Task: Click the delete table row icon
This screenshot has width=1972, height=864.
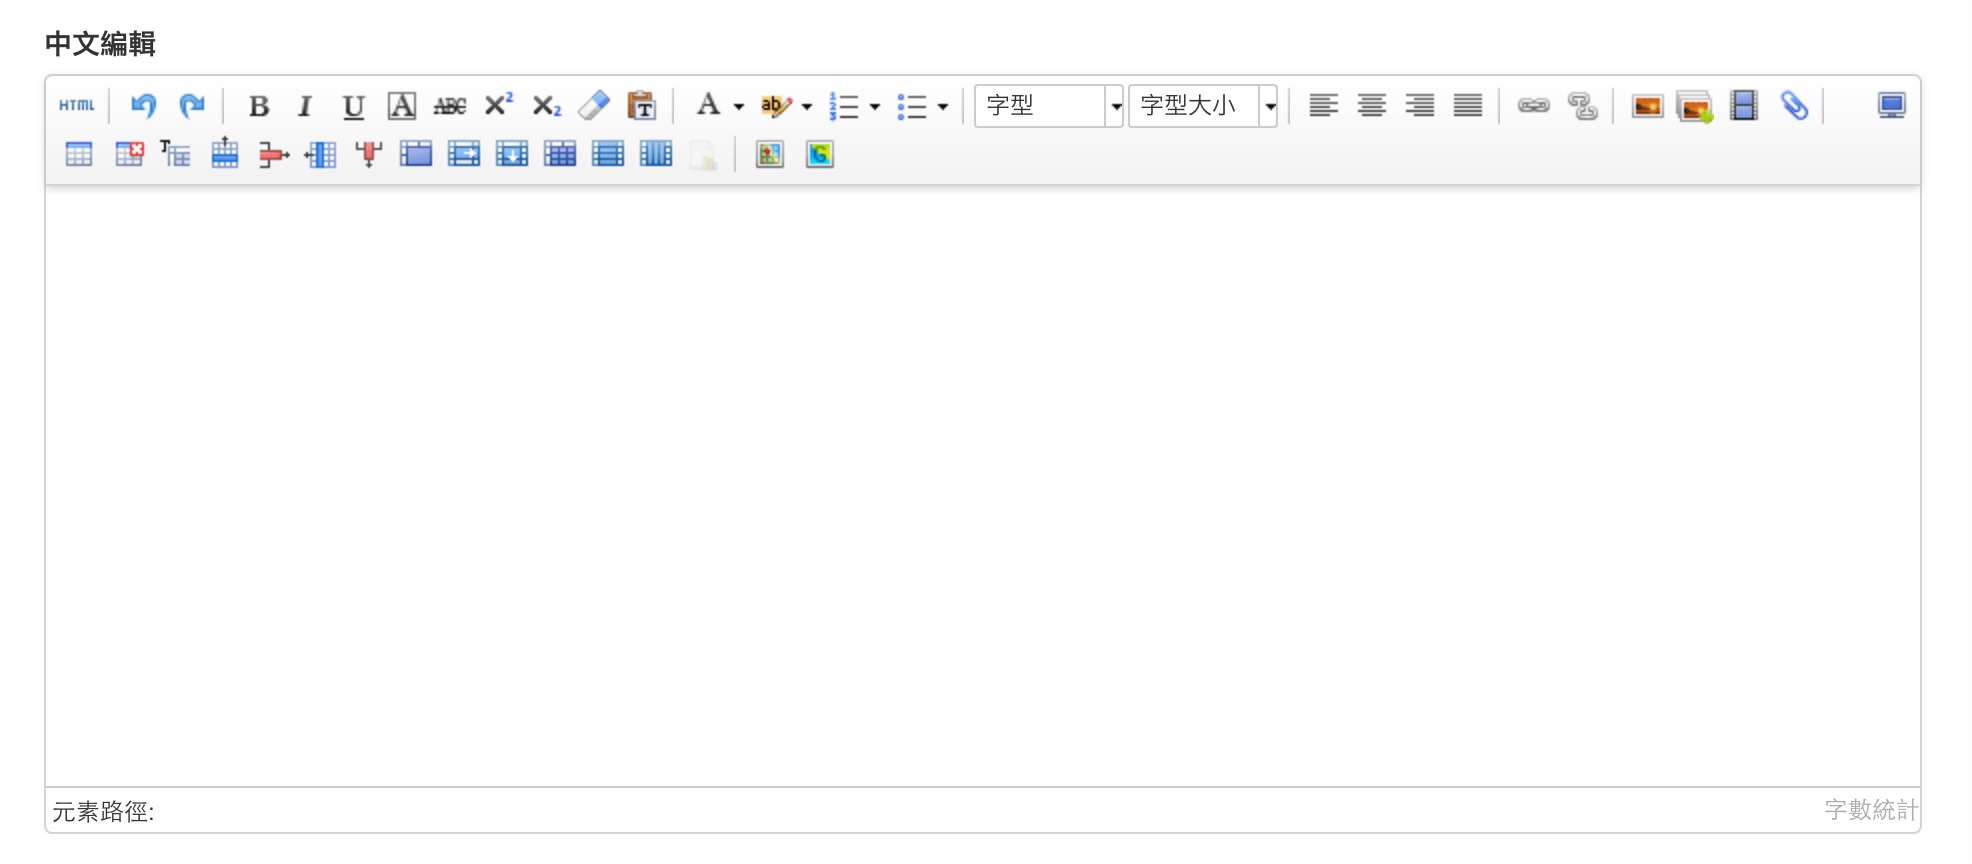Action: (273, 154)
